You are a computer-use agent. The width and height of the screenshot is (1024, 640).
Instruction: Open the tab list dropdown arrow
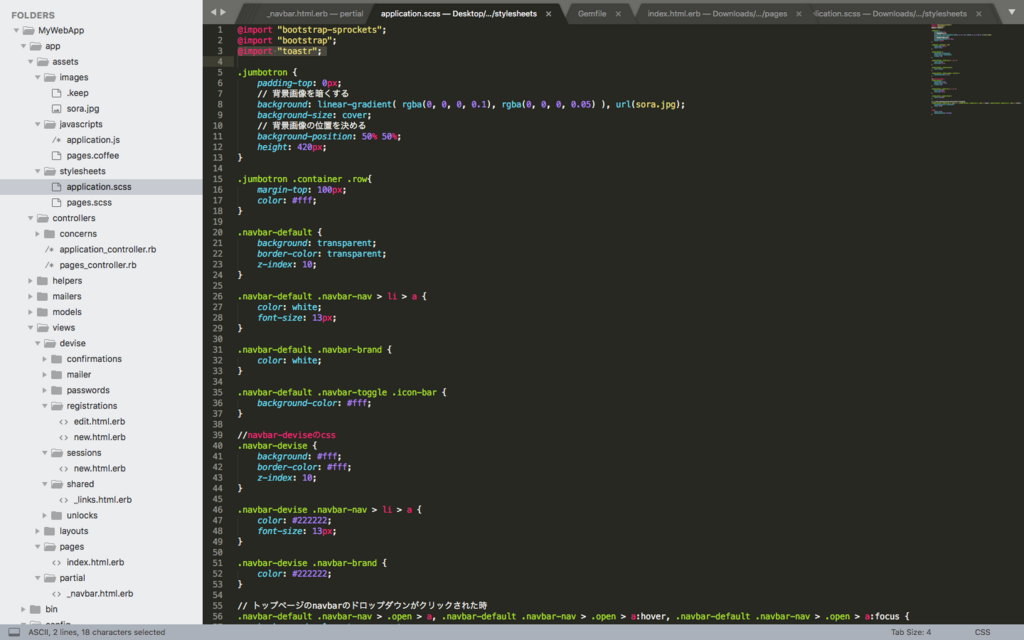[x=1012, y=12]
